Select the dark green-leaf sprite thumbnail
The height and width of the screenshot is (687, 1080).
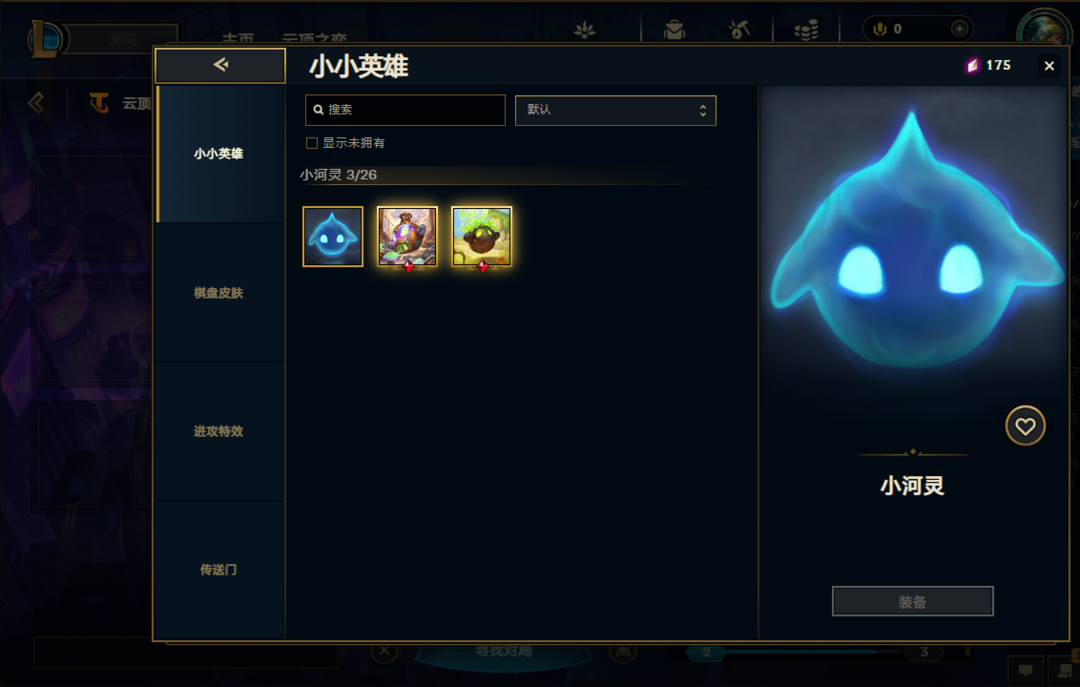click(x=481, y=236)
